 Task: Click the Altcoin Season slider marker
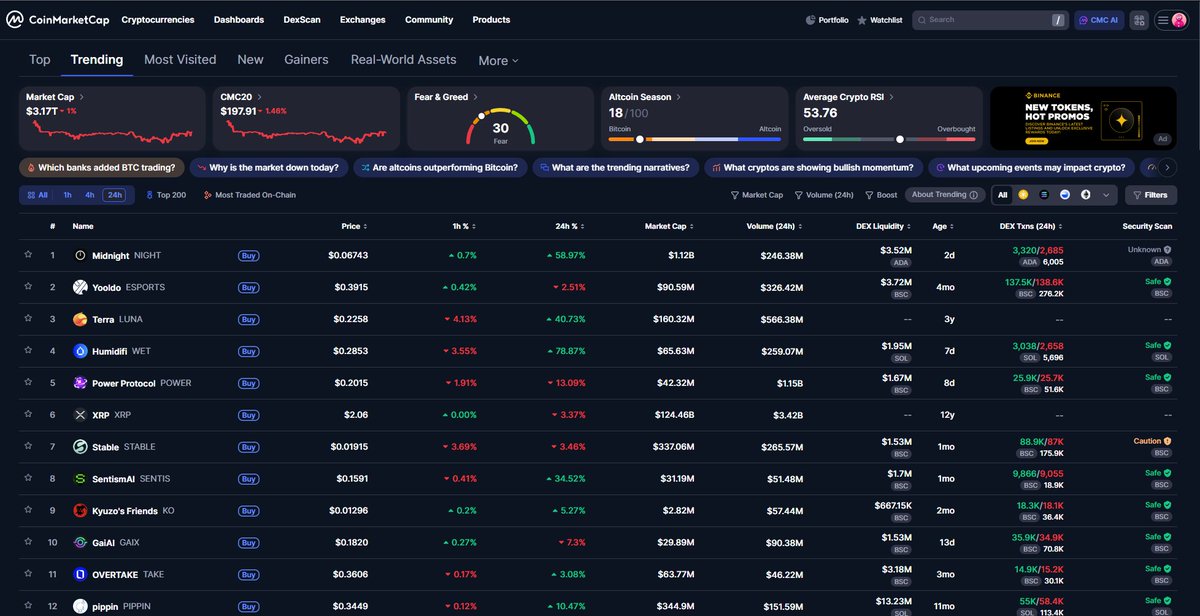[640, 139]
